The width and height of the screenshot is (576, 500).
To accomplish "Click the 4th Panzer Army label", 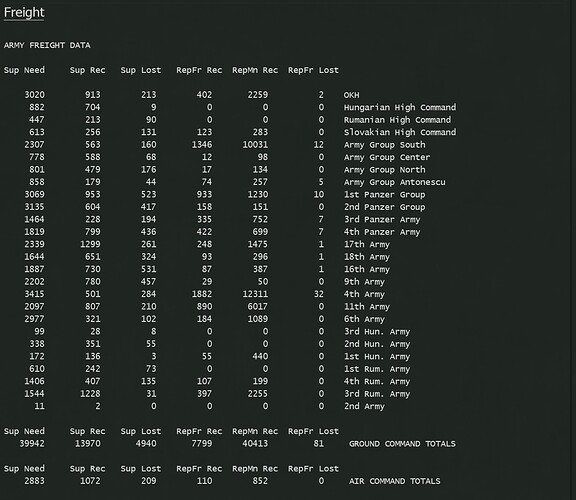I will coord(382,232).
